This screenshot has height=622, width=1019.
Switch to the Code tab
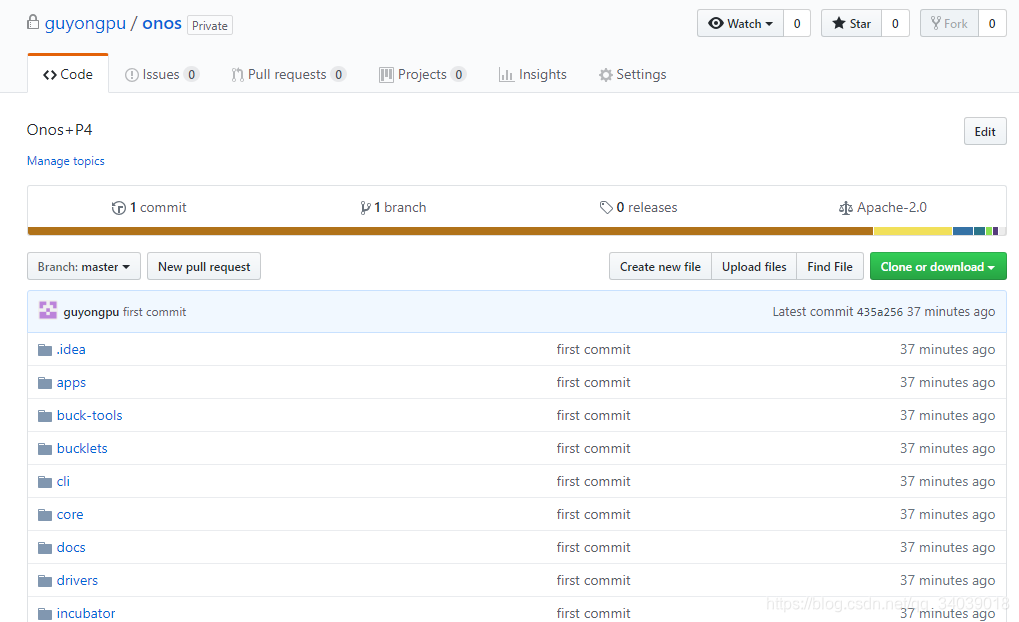tap(68, 73)
